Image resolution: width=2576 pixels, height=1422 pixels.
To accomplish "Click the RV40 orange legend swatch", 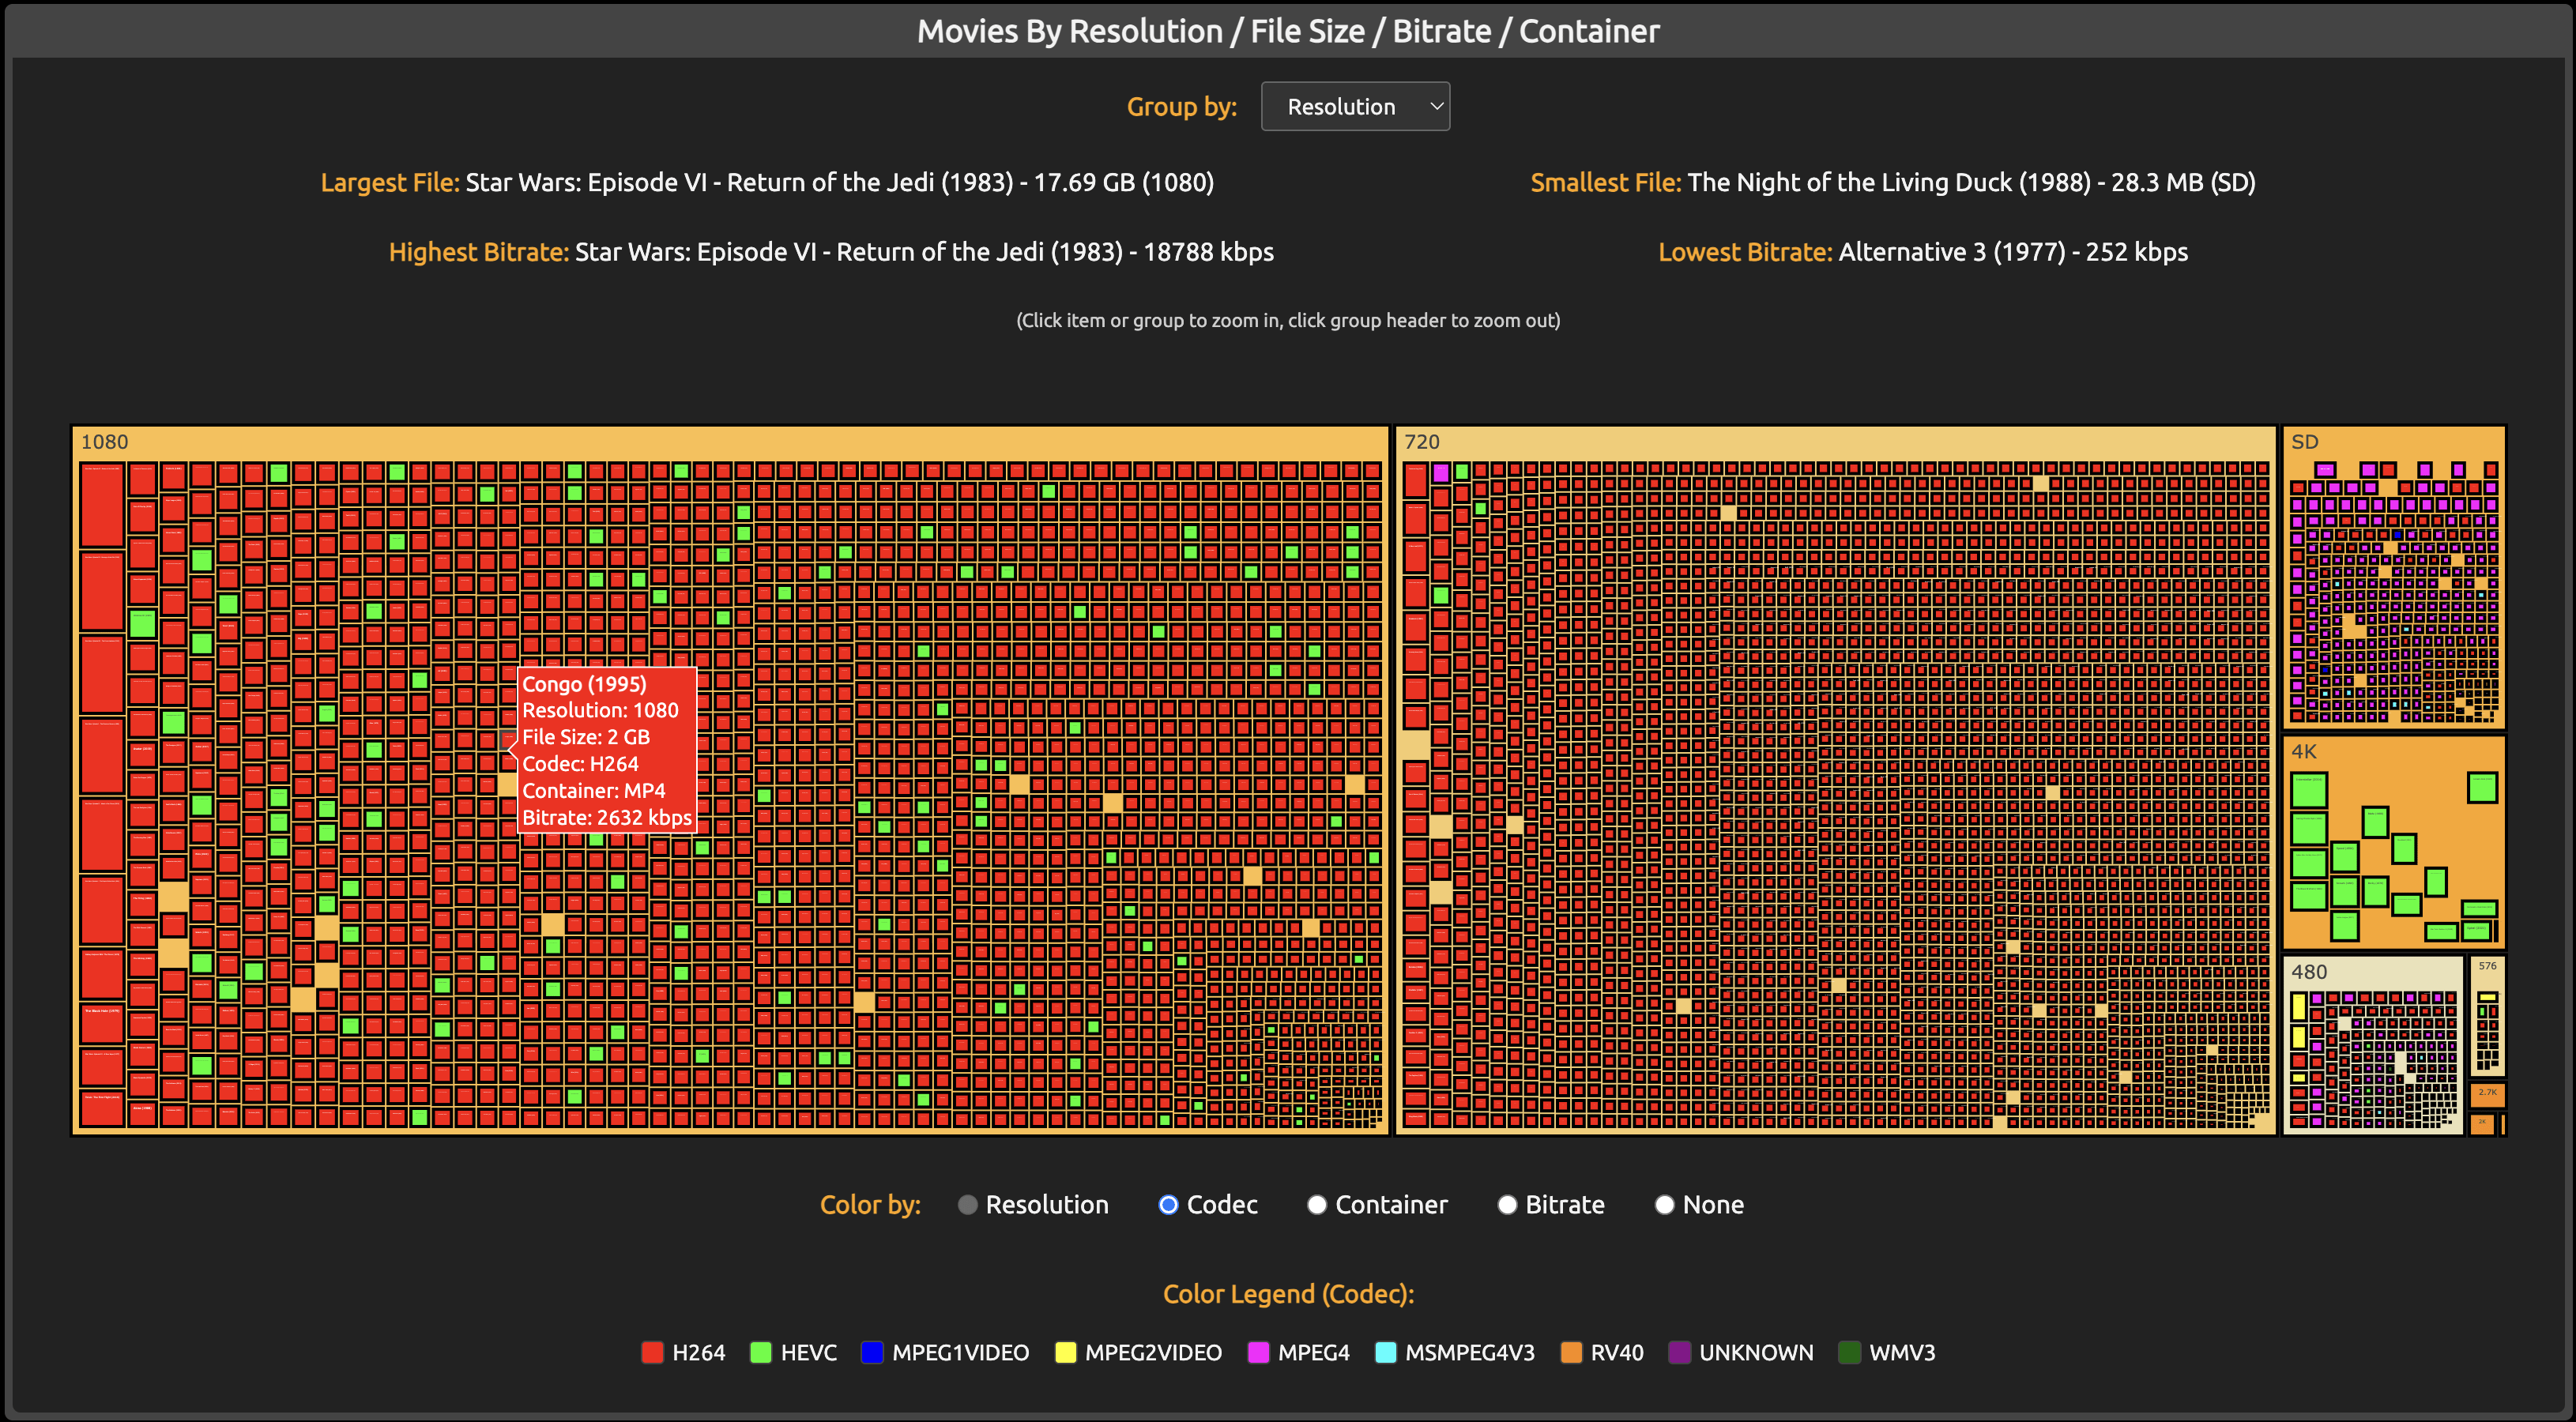I will [1571, 1353].
